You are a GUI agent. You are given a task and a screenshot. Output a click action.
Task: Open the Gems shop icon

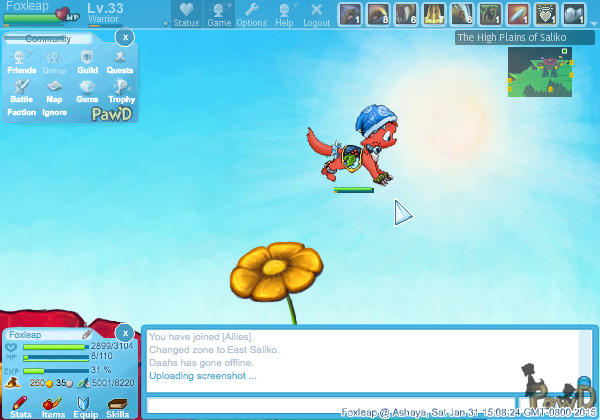87,91
